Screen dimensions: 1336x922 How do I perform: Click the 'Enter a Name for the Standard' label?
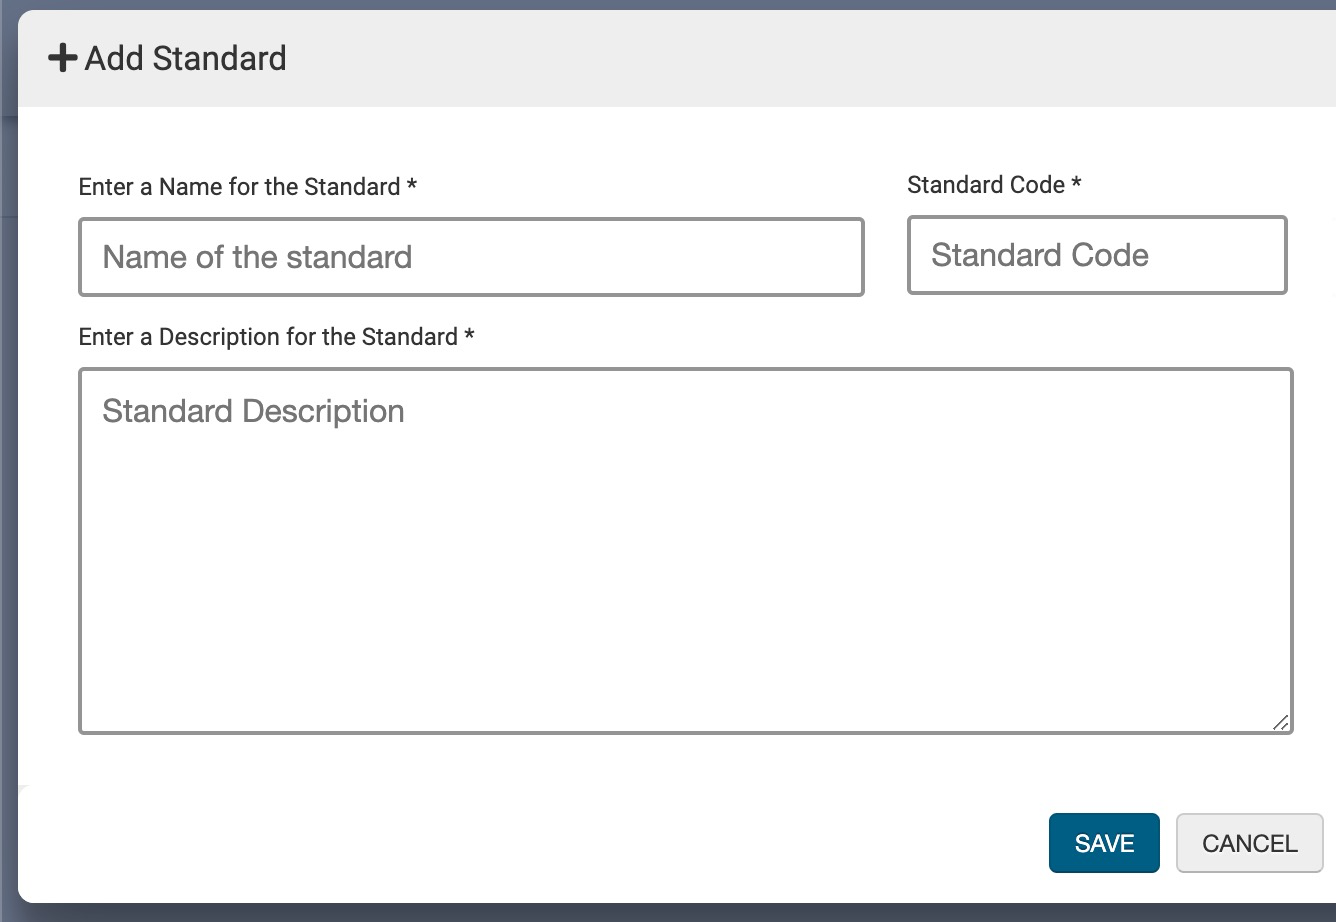coord(239,187)
